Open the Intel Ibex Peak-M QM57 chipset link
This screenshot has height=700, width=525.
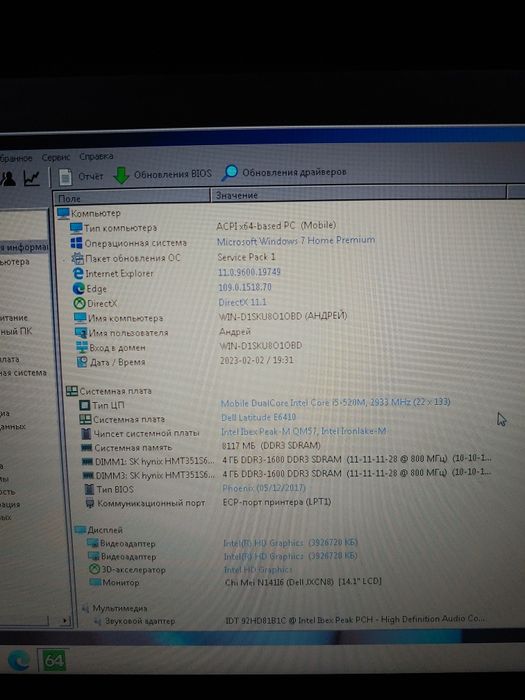pyautogui.click(x=304, y=431)
